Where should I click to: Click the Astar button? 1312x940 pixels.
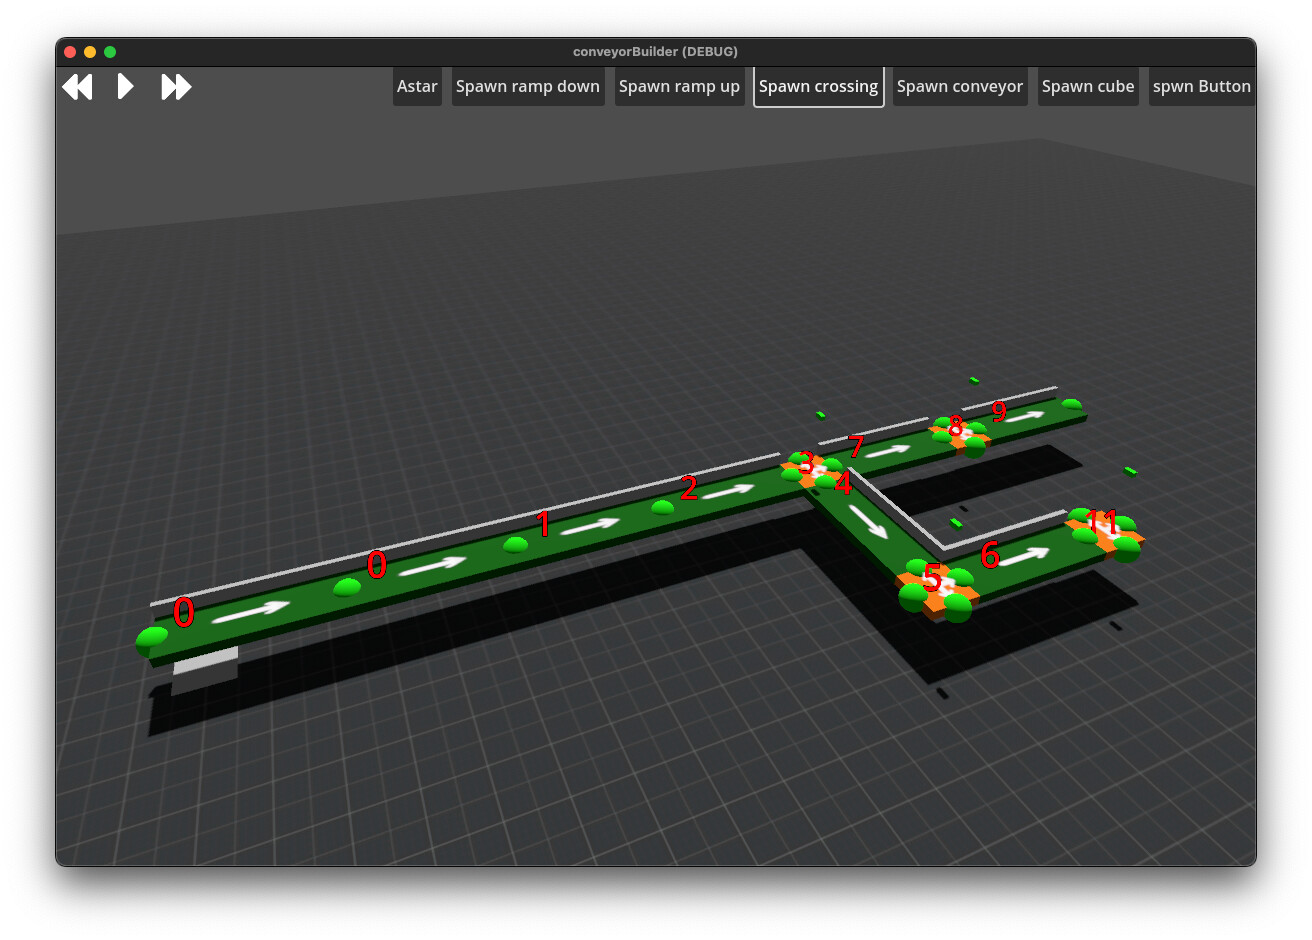(x=417, y=86)
